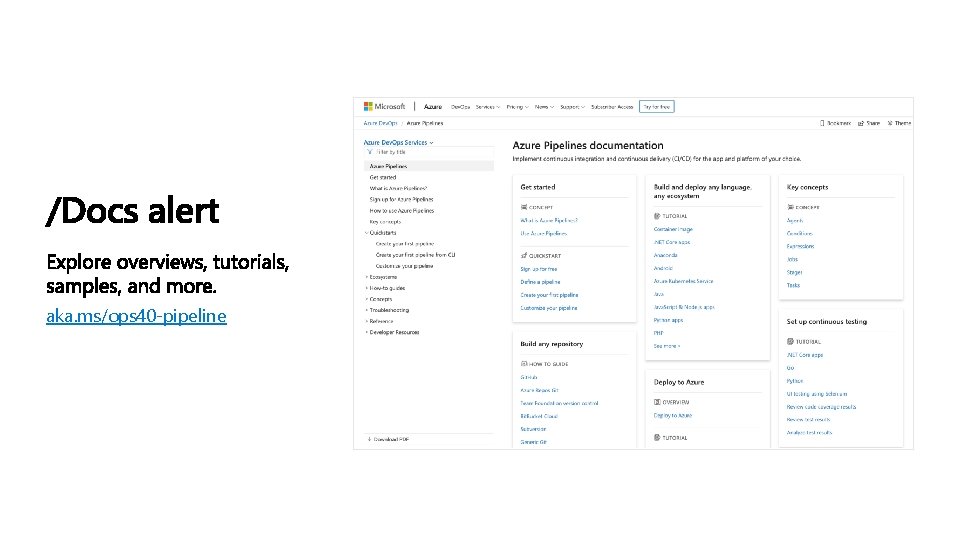Expand the Ecosystems tree node
This screenshot has height=540, width=960.
pos(367,277)
